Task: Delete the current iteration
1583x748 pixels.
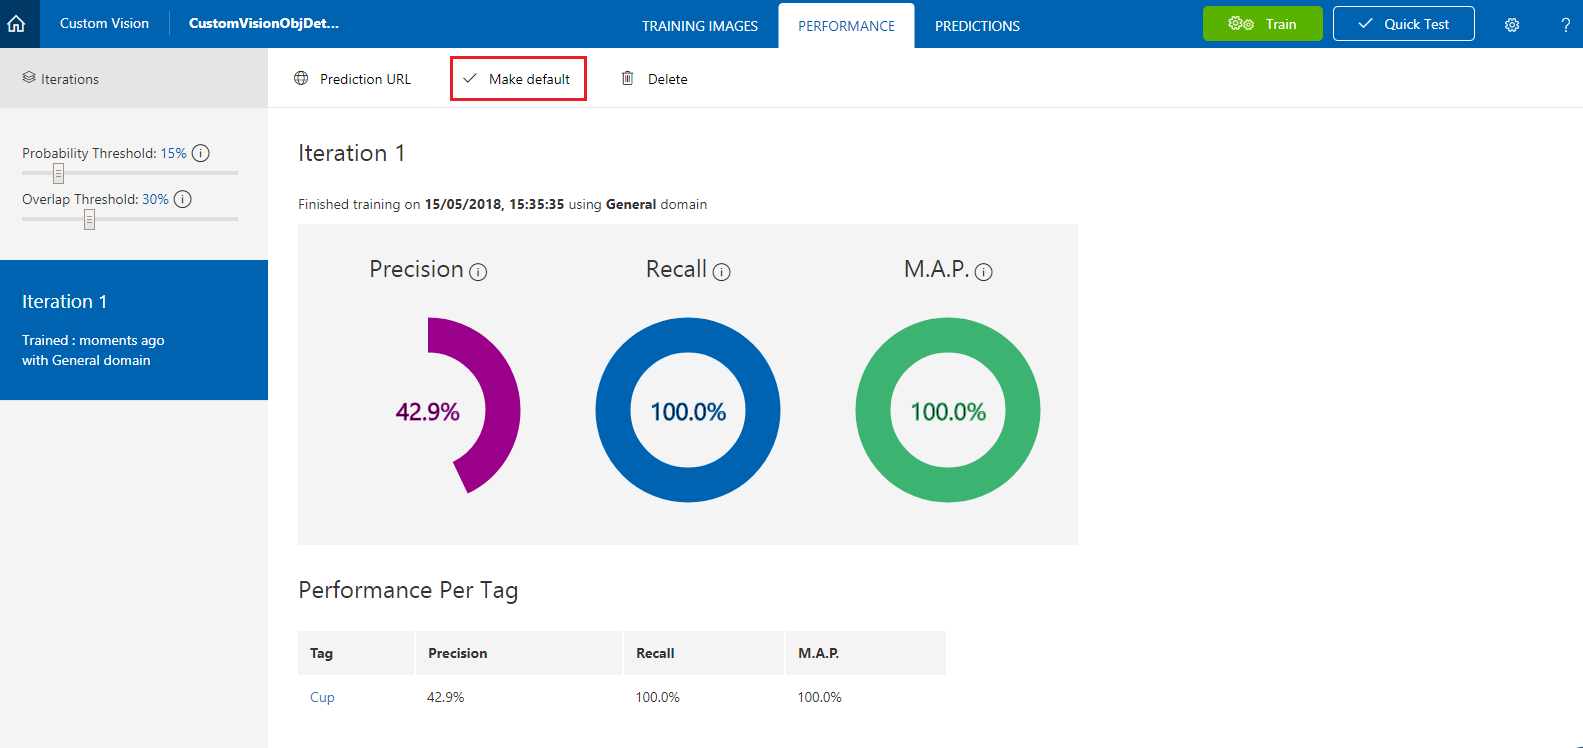Action: pyautogui.click(x=655, y=79)
